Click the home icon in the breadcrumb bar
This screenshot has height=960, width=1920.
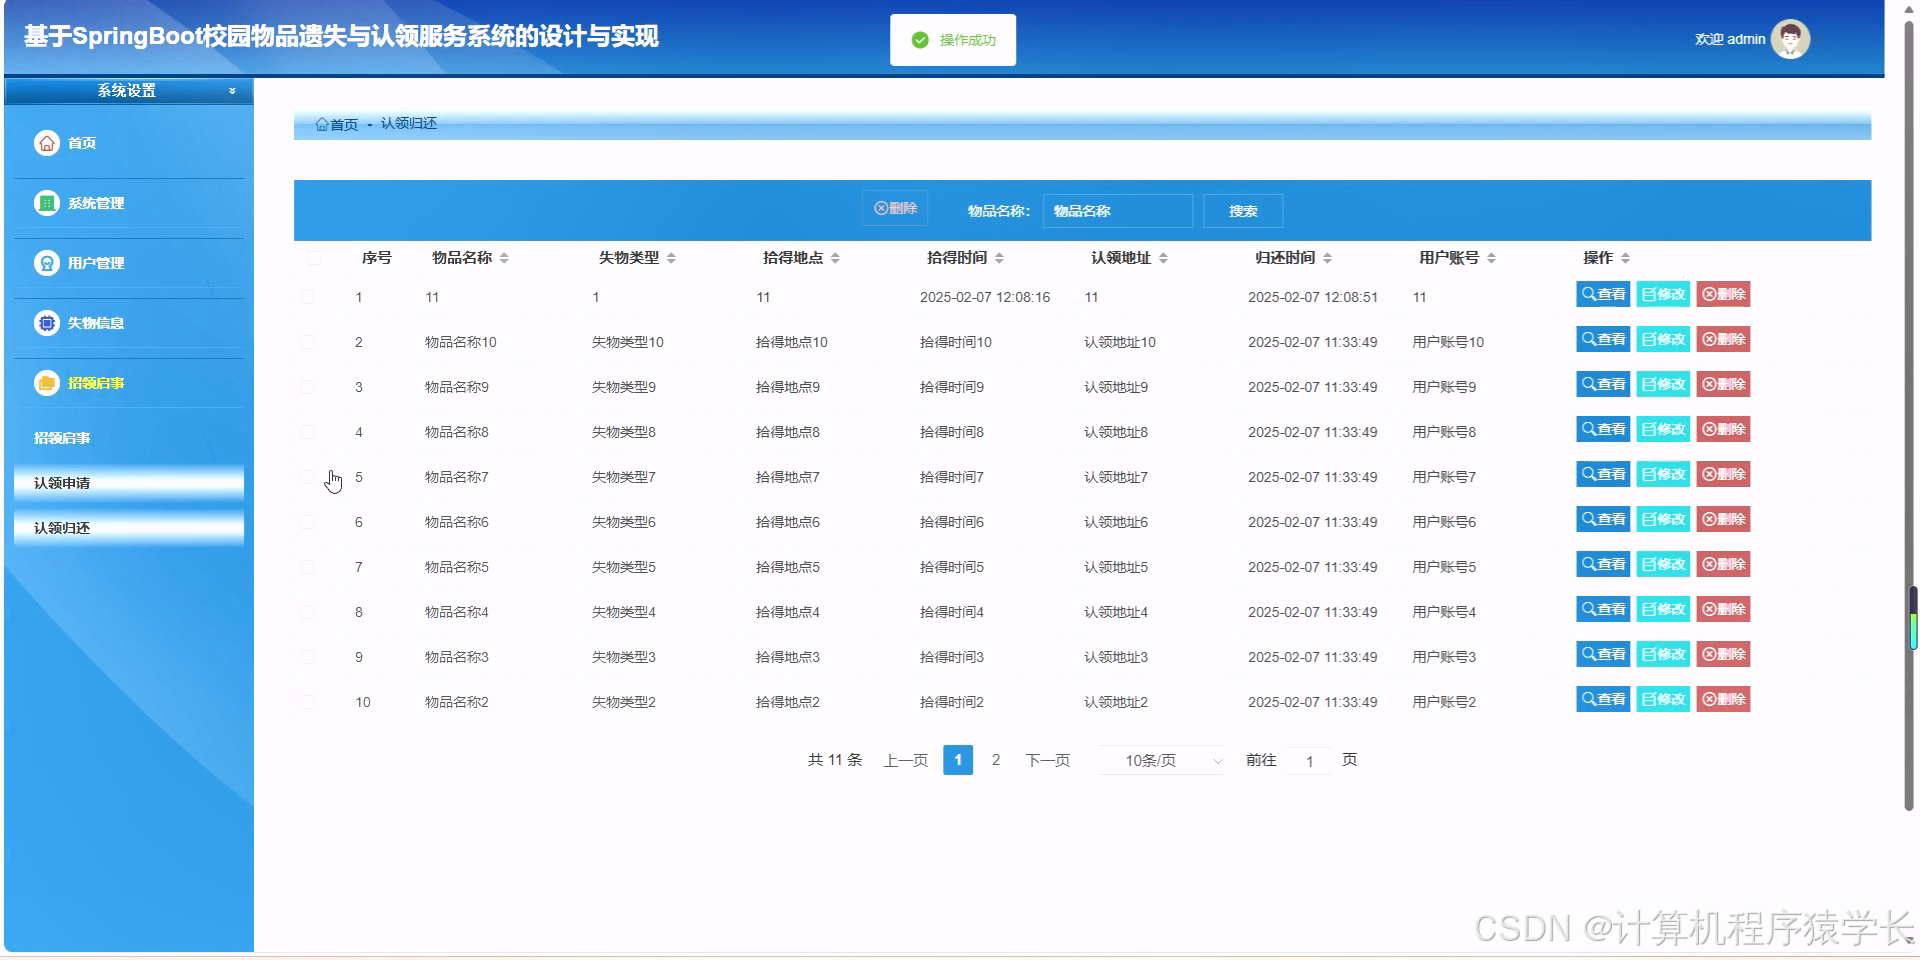pos(322,124)
